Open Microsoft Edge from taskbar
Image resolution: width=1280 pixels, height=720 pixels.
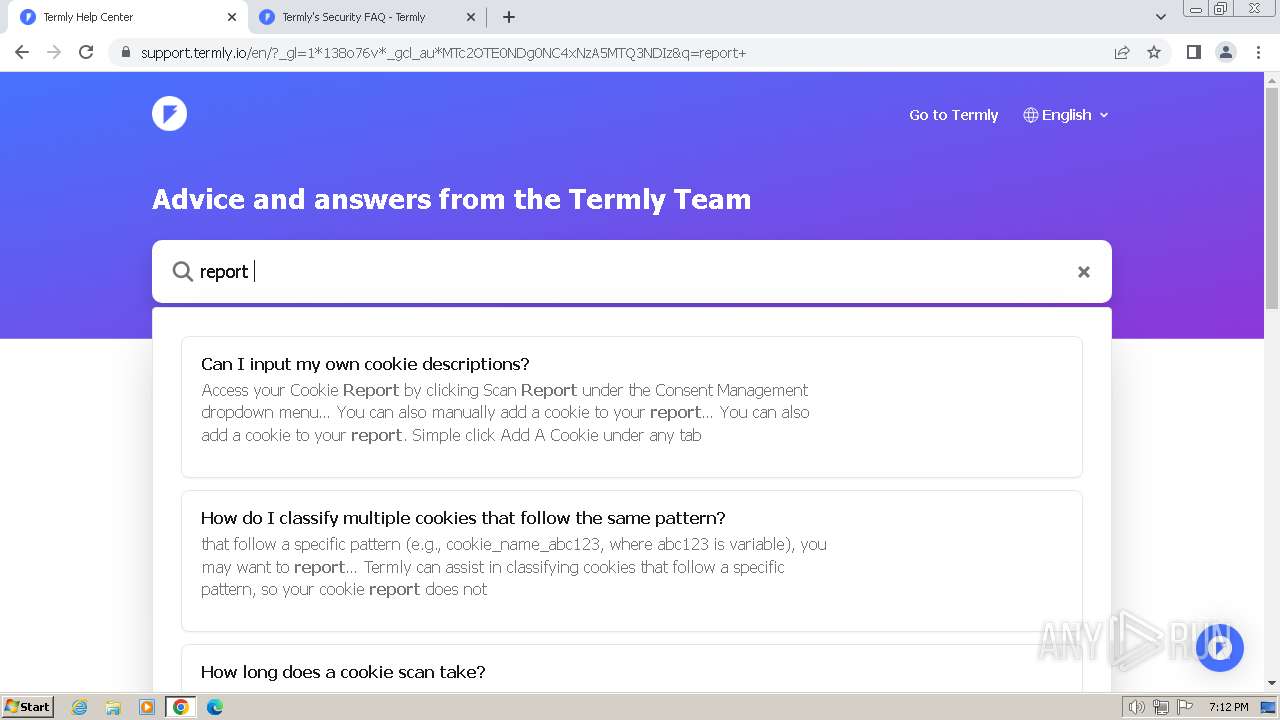pos(214,707)
